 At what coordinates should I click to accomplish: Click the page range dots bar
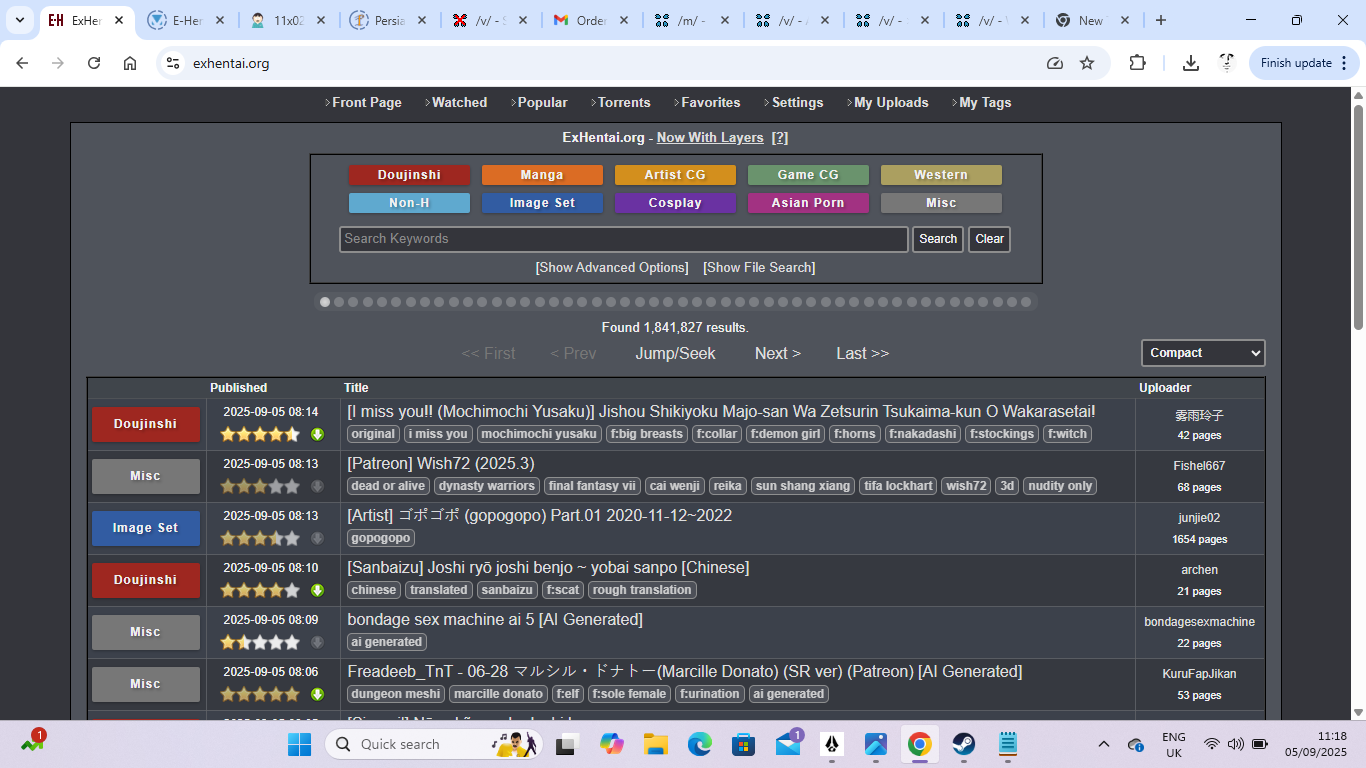click(x=675, y=302)
